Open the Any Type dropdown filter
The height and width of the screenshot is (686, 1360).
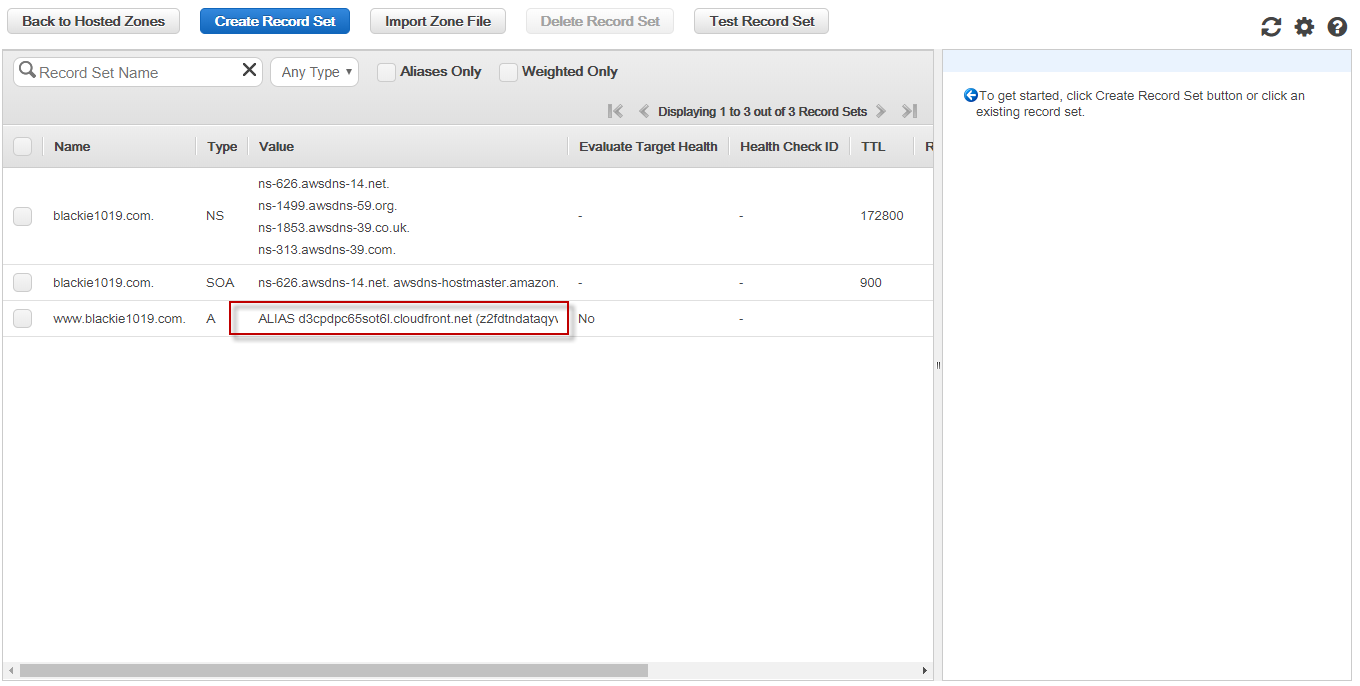[x=314, y=72]
